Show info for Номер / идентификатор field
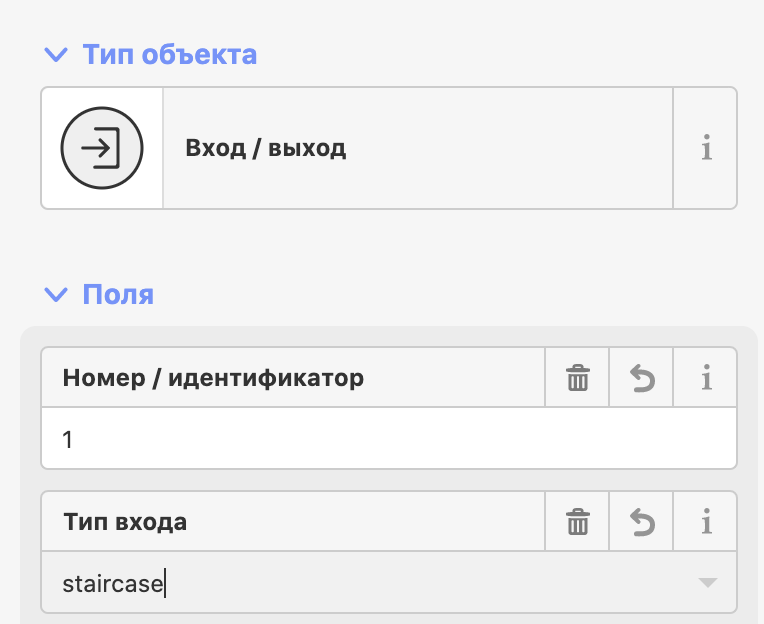 [706, 378]
